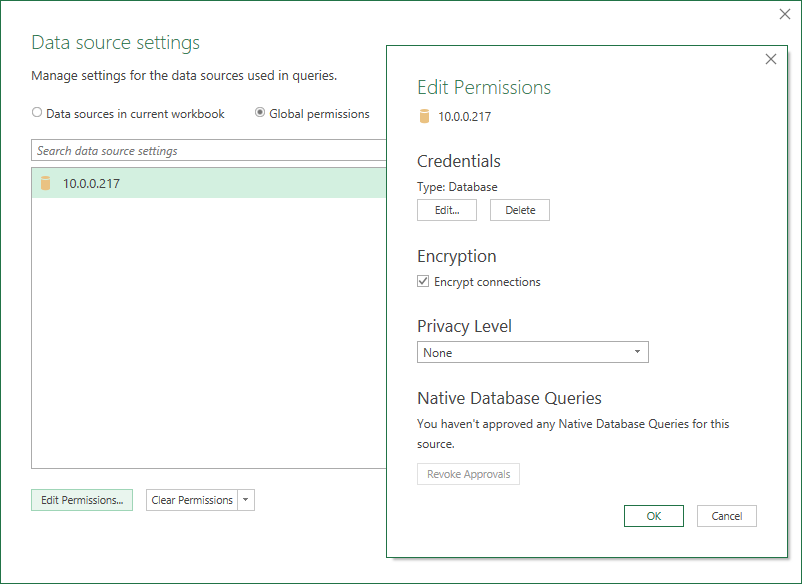Click Edit... under Credentials

click(446, 210)
